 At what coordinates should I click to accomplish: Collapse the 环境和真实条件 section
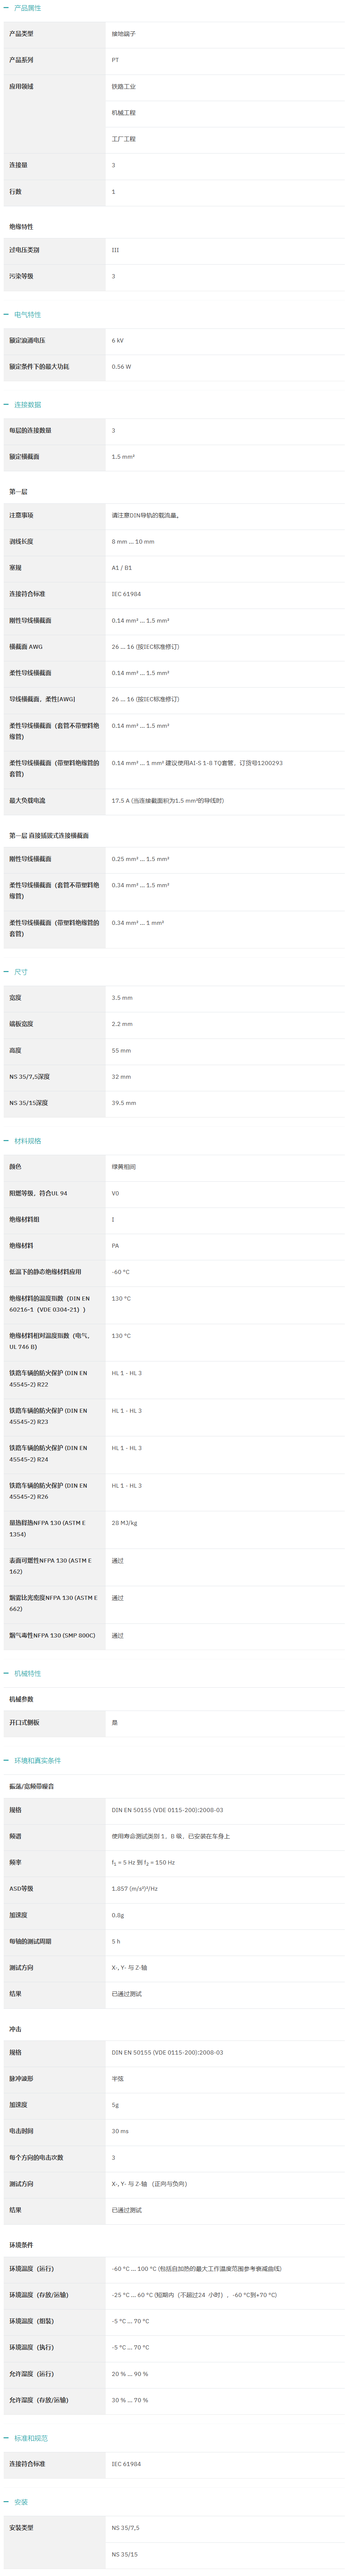click(32, 1761)
